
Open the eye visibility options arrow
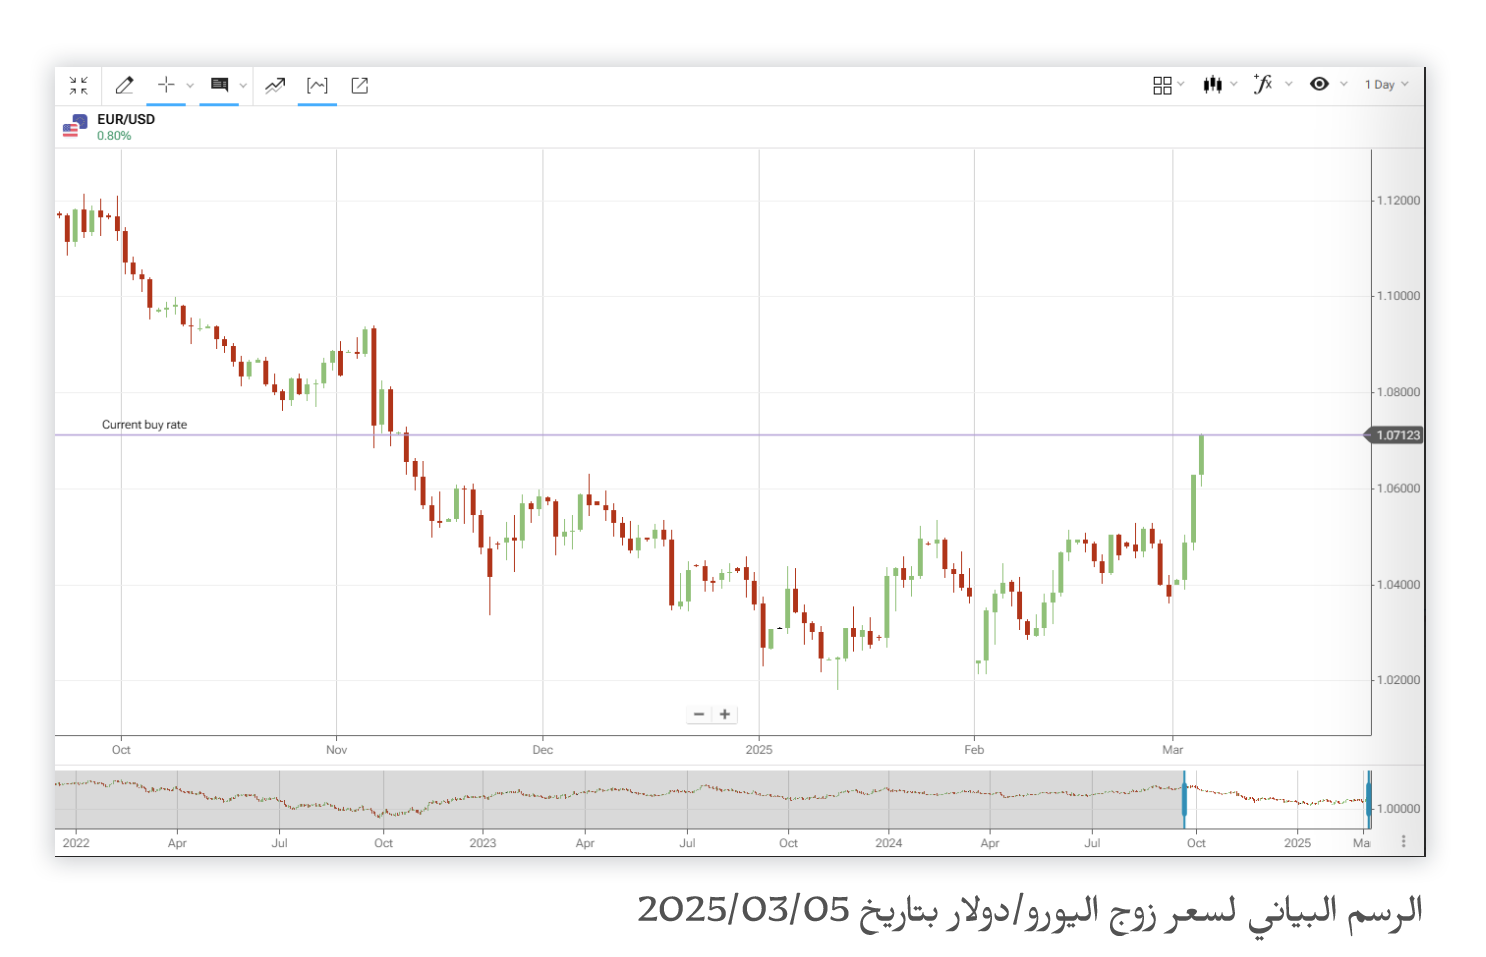(1344, 85)
